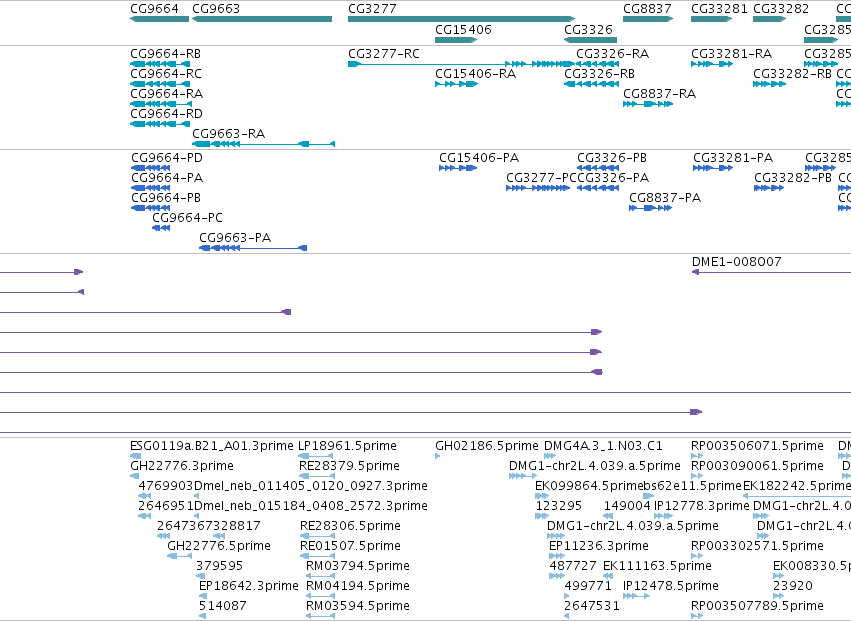Select the CG8837 gene bar
Screen dimensions: 851x621
coord(648,19)
